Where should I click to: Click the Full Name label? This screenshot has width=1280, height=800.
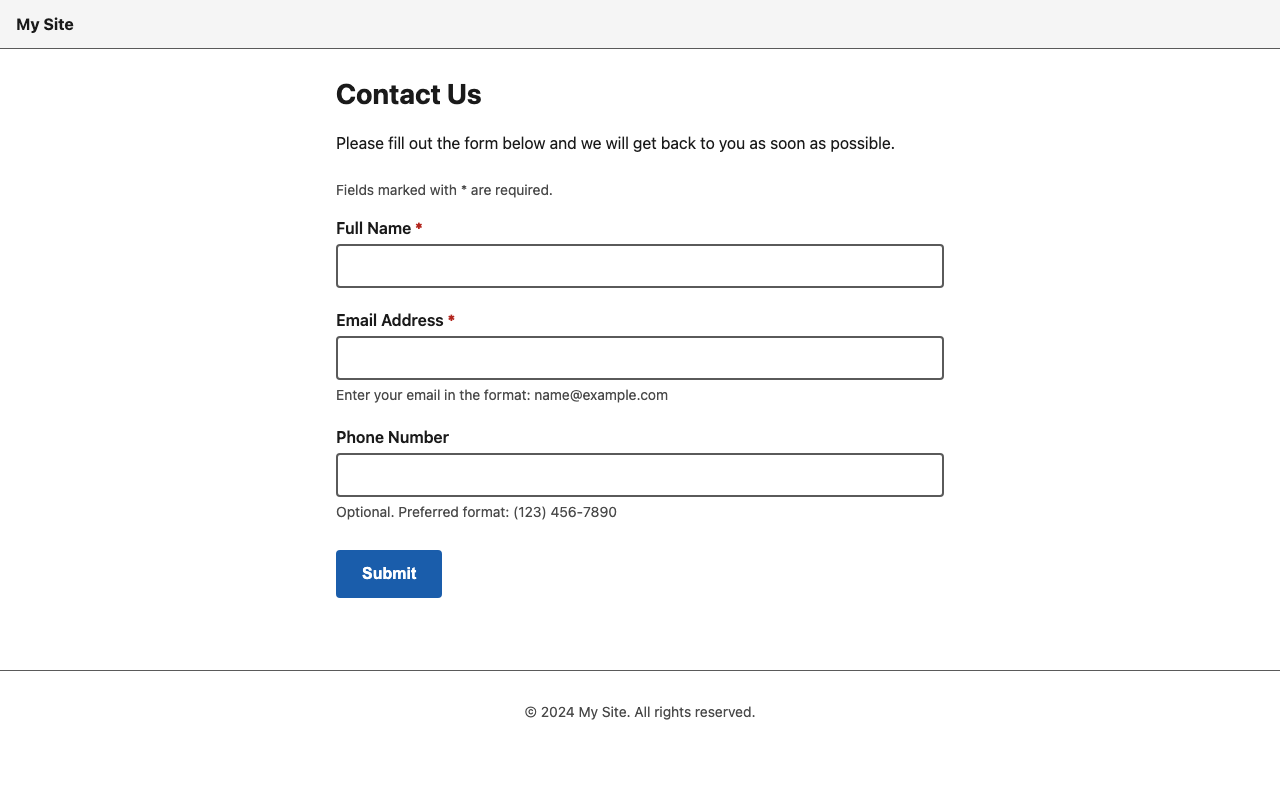point(372,228)
